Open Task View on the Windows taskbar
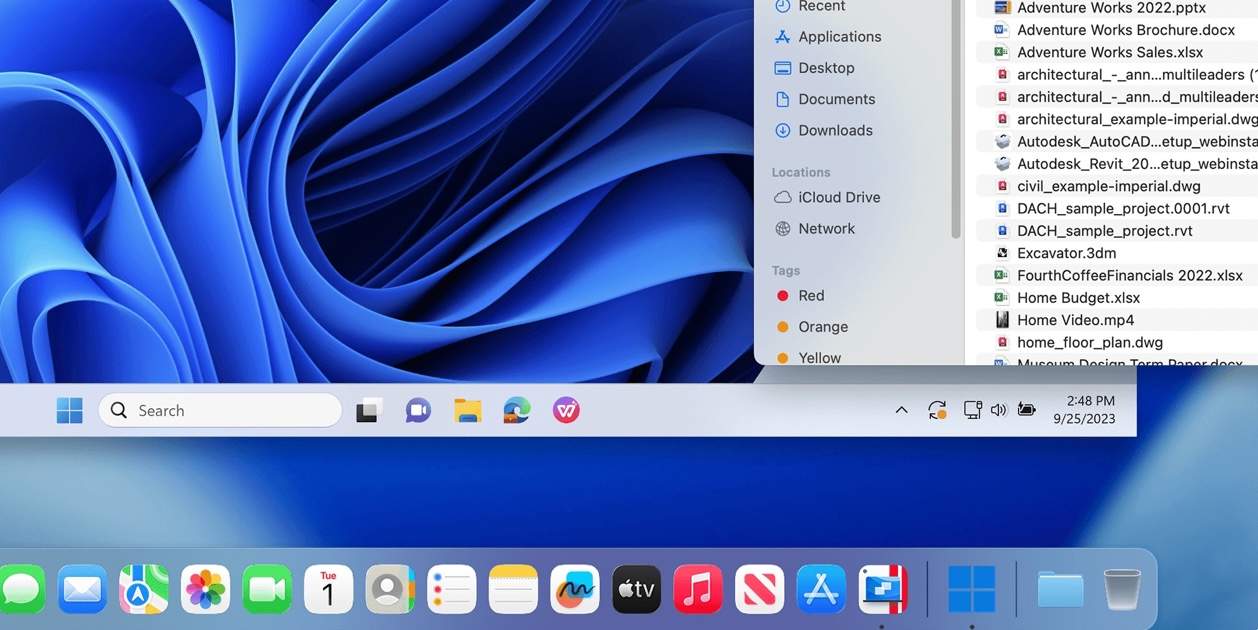Screen dimensions: 1258x630 pyautogui.click(x=368, y=410)
